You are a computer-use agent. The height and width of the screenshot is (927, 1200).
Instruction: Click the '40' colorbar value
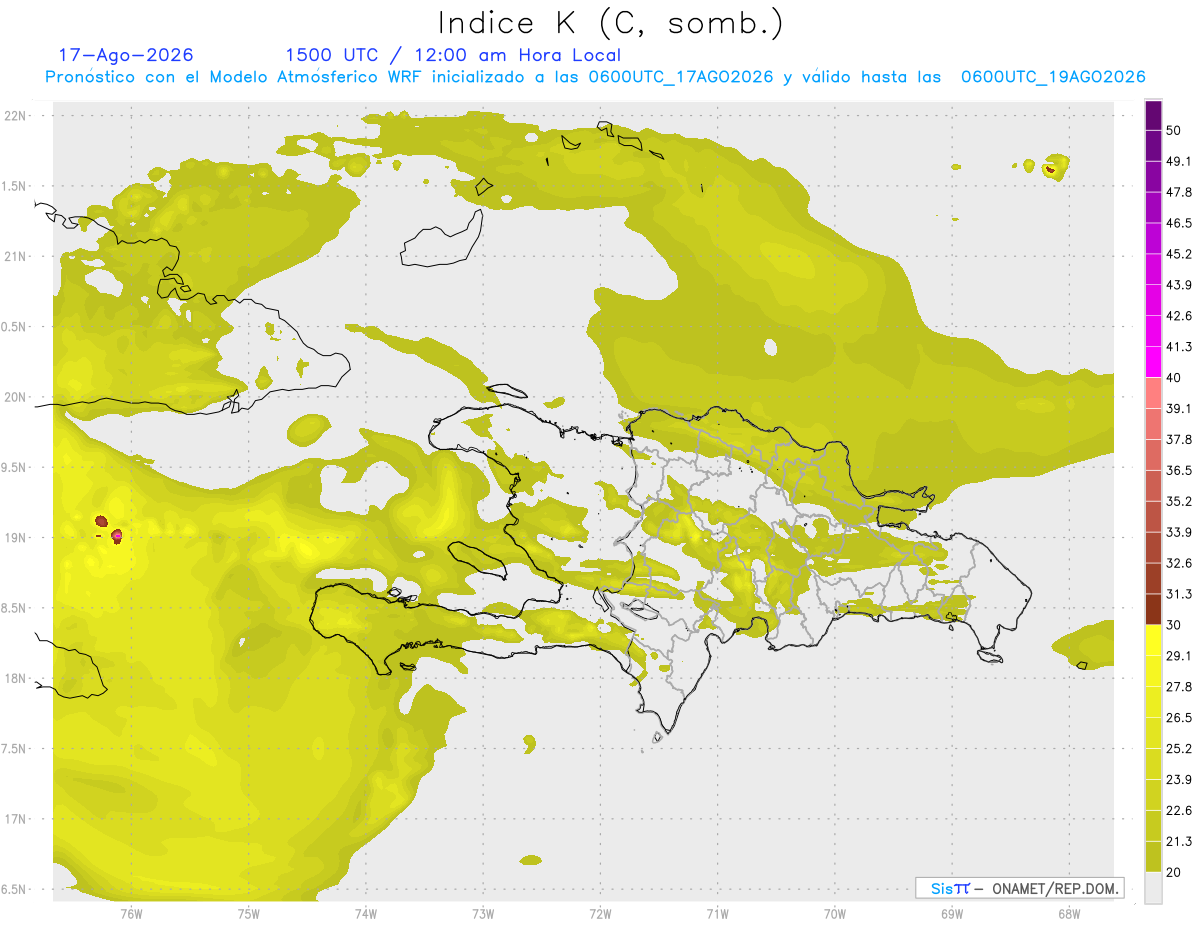pos(1174,378)
